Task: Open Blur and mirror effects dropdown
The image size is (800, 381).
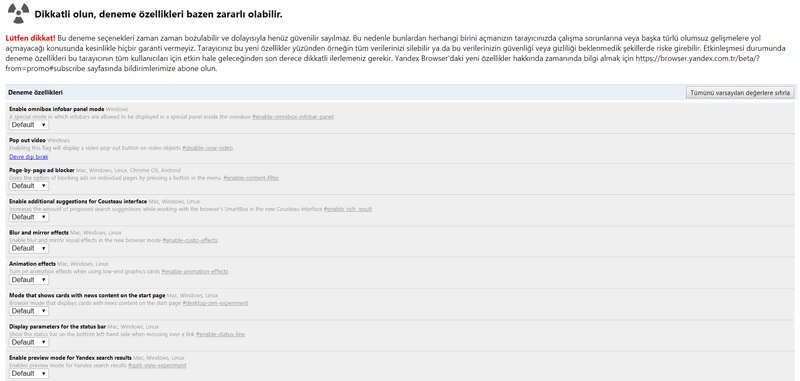Action: point(29,248)
